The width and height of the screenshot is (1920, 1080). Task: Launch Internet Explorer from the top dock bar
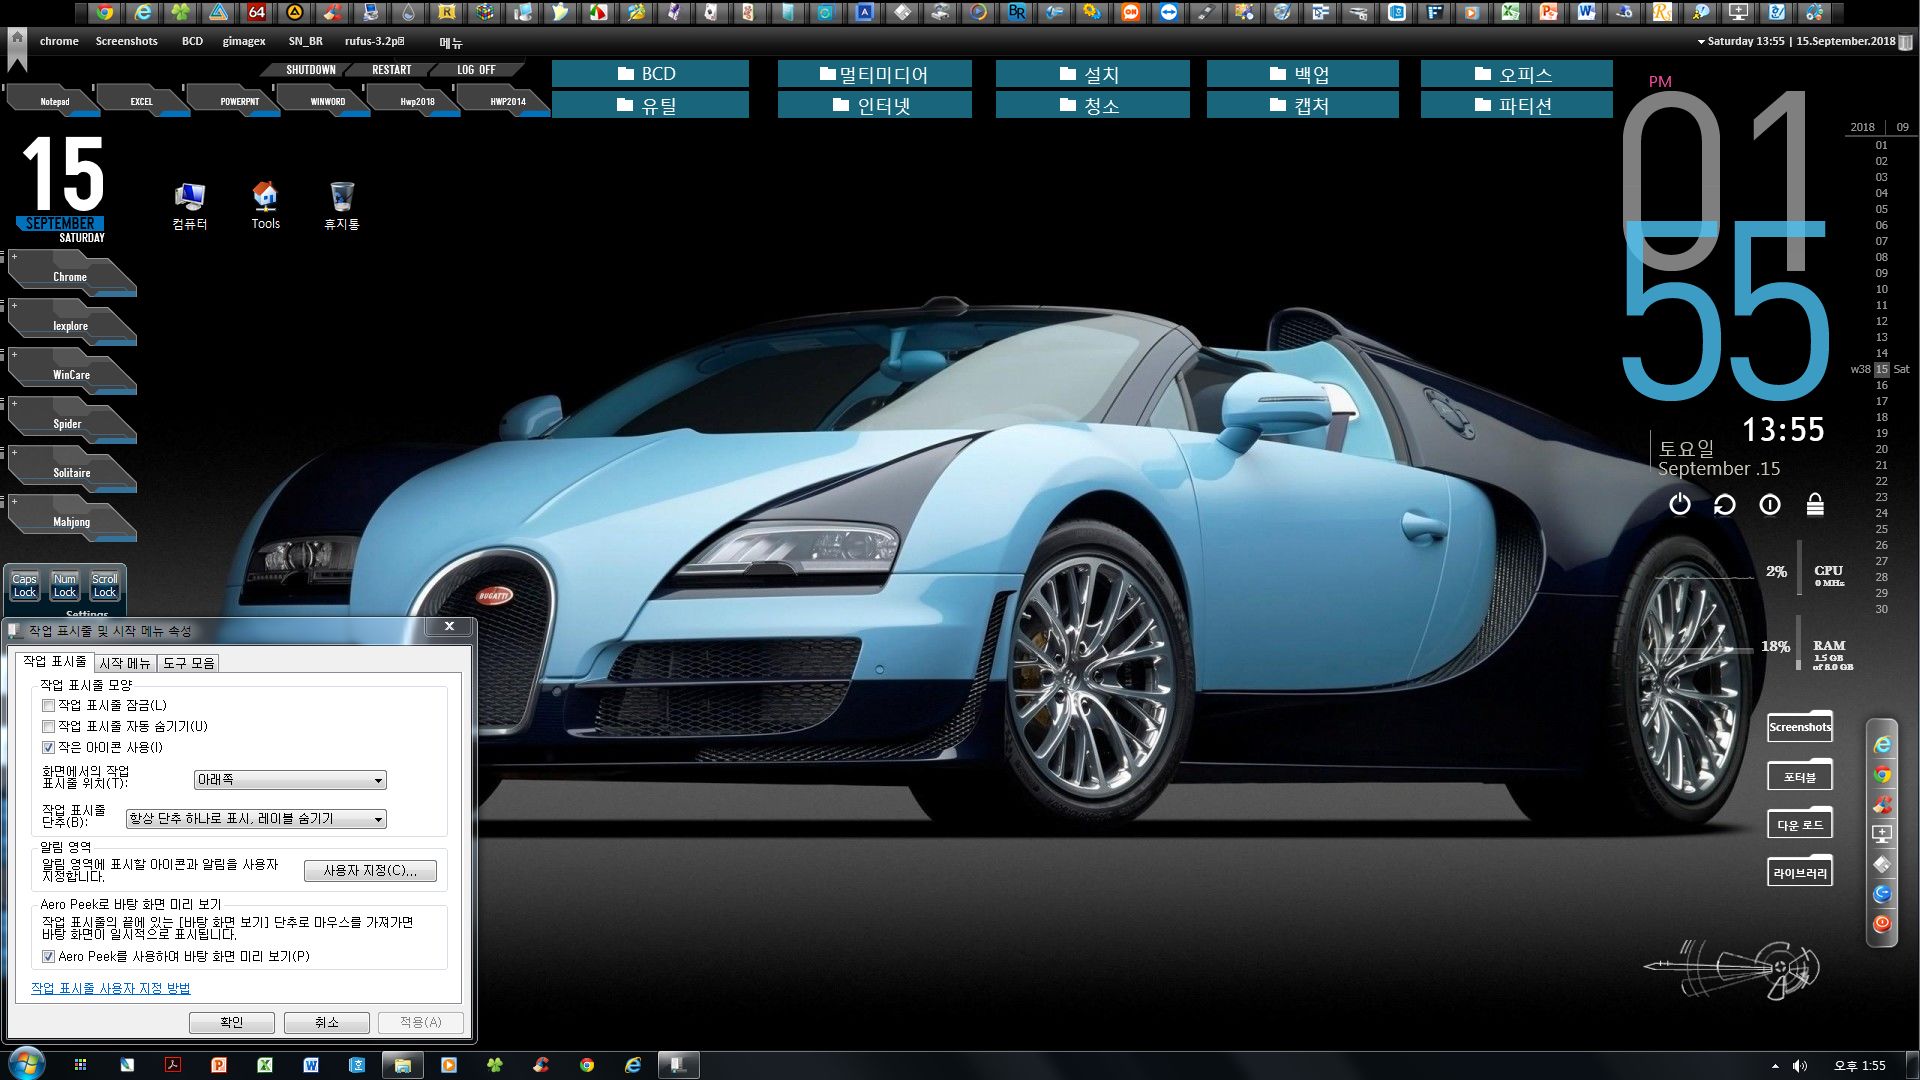pyautogui.click(x=143, y=12)
